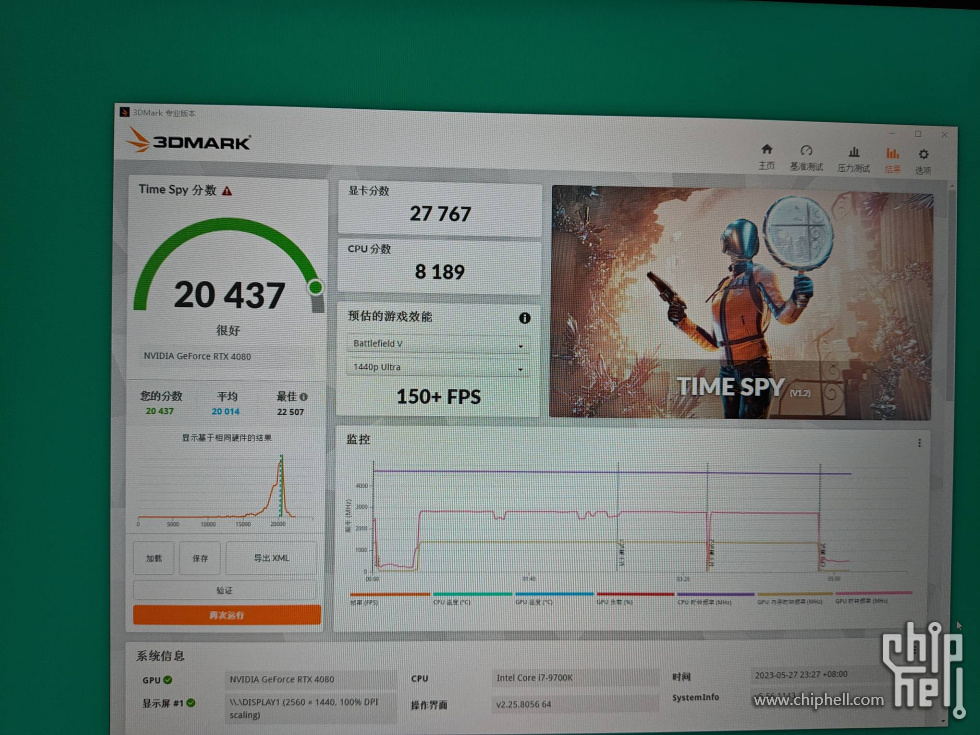Click the 监控 panel heading
The height and width of the screenshot is (735, 980).
358,439
